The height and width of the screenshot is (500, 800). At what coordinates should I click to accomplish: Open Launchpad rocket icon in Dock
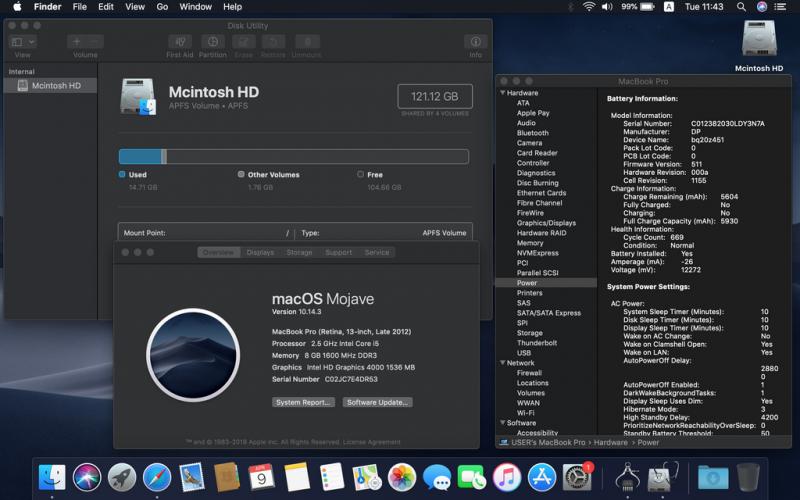122,478
